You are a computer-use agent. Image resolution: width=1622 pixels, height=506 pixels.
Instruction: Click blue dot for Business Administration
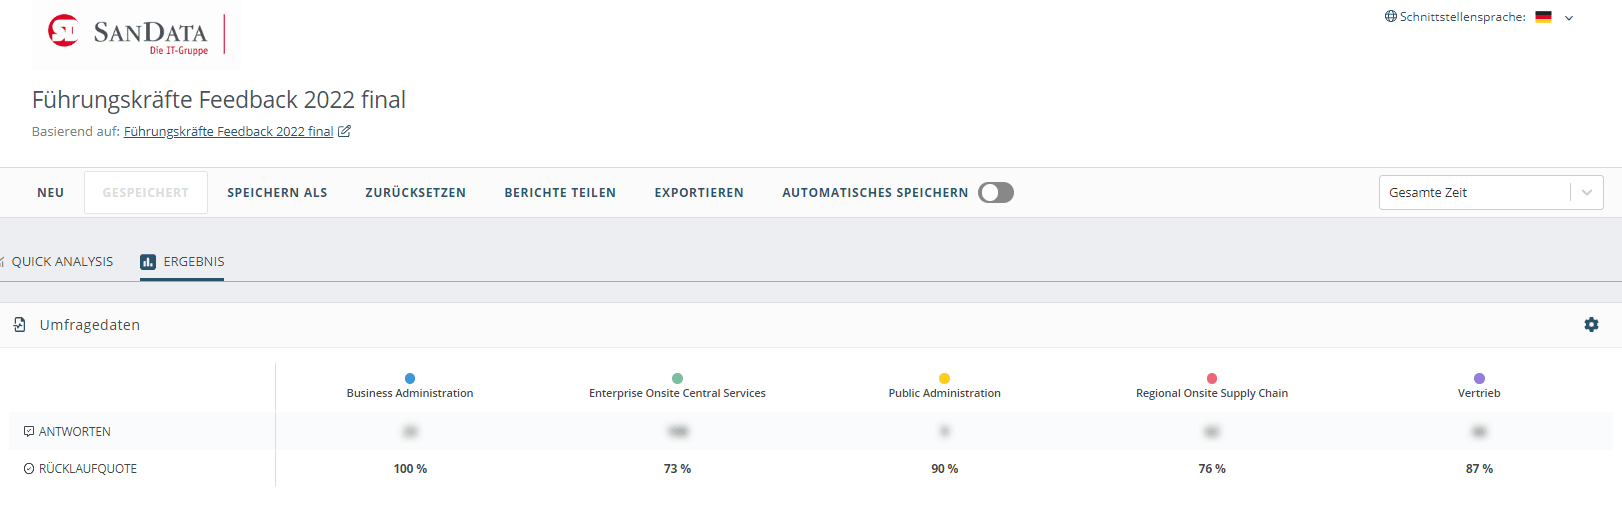[x=410, y=378]
